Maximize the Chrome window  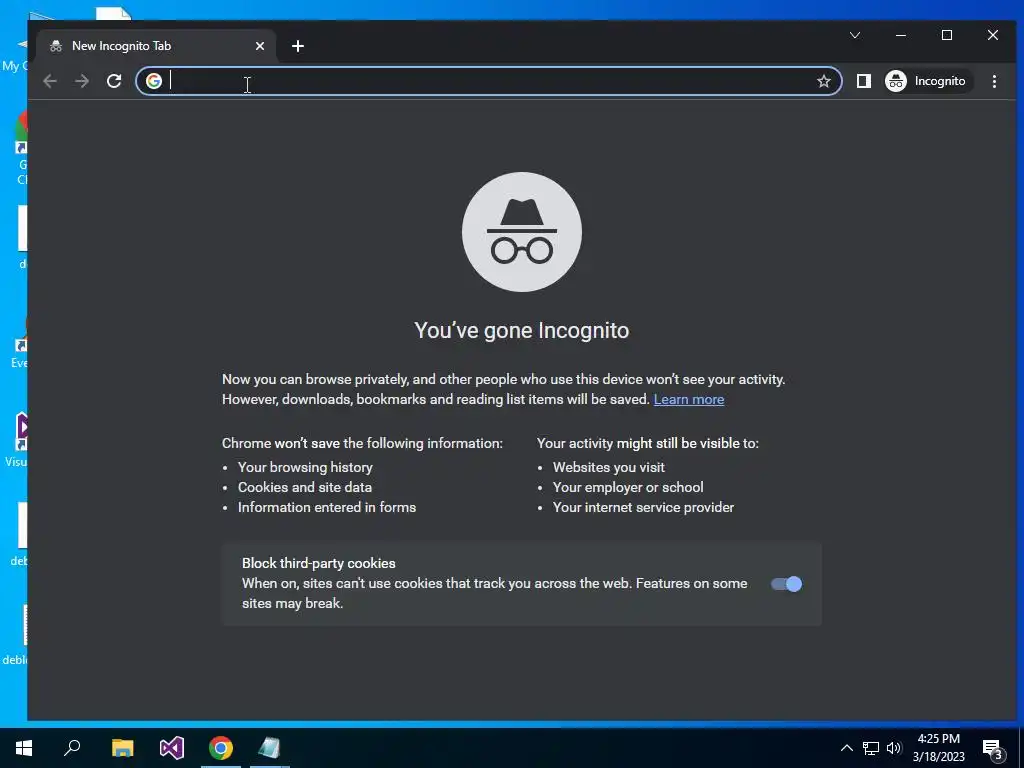pyautogui.click(x=947, y=35)
